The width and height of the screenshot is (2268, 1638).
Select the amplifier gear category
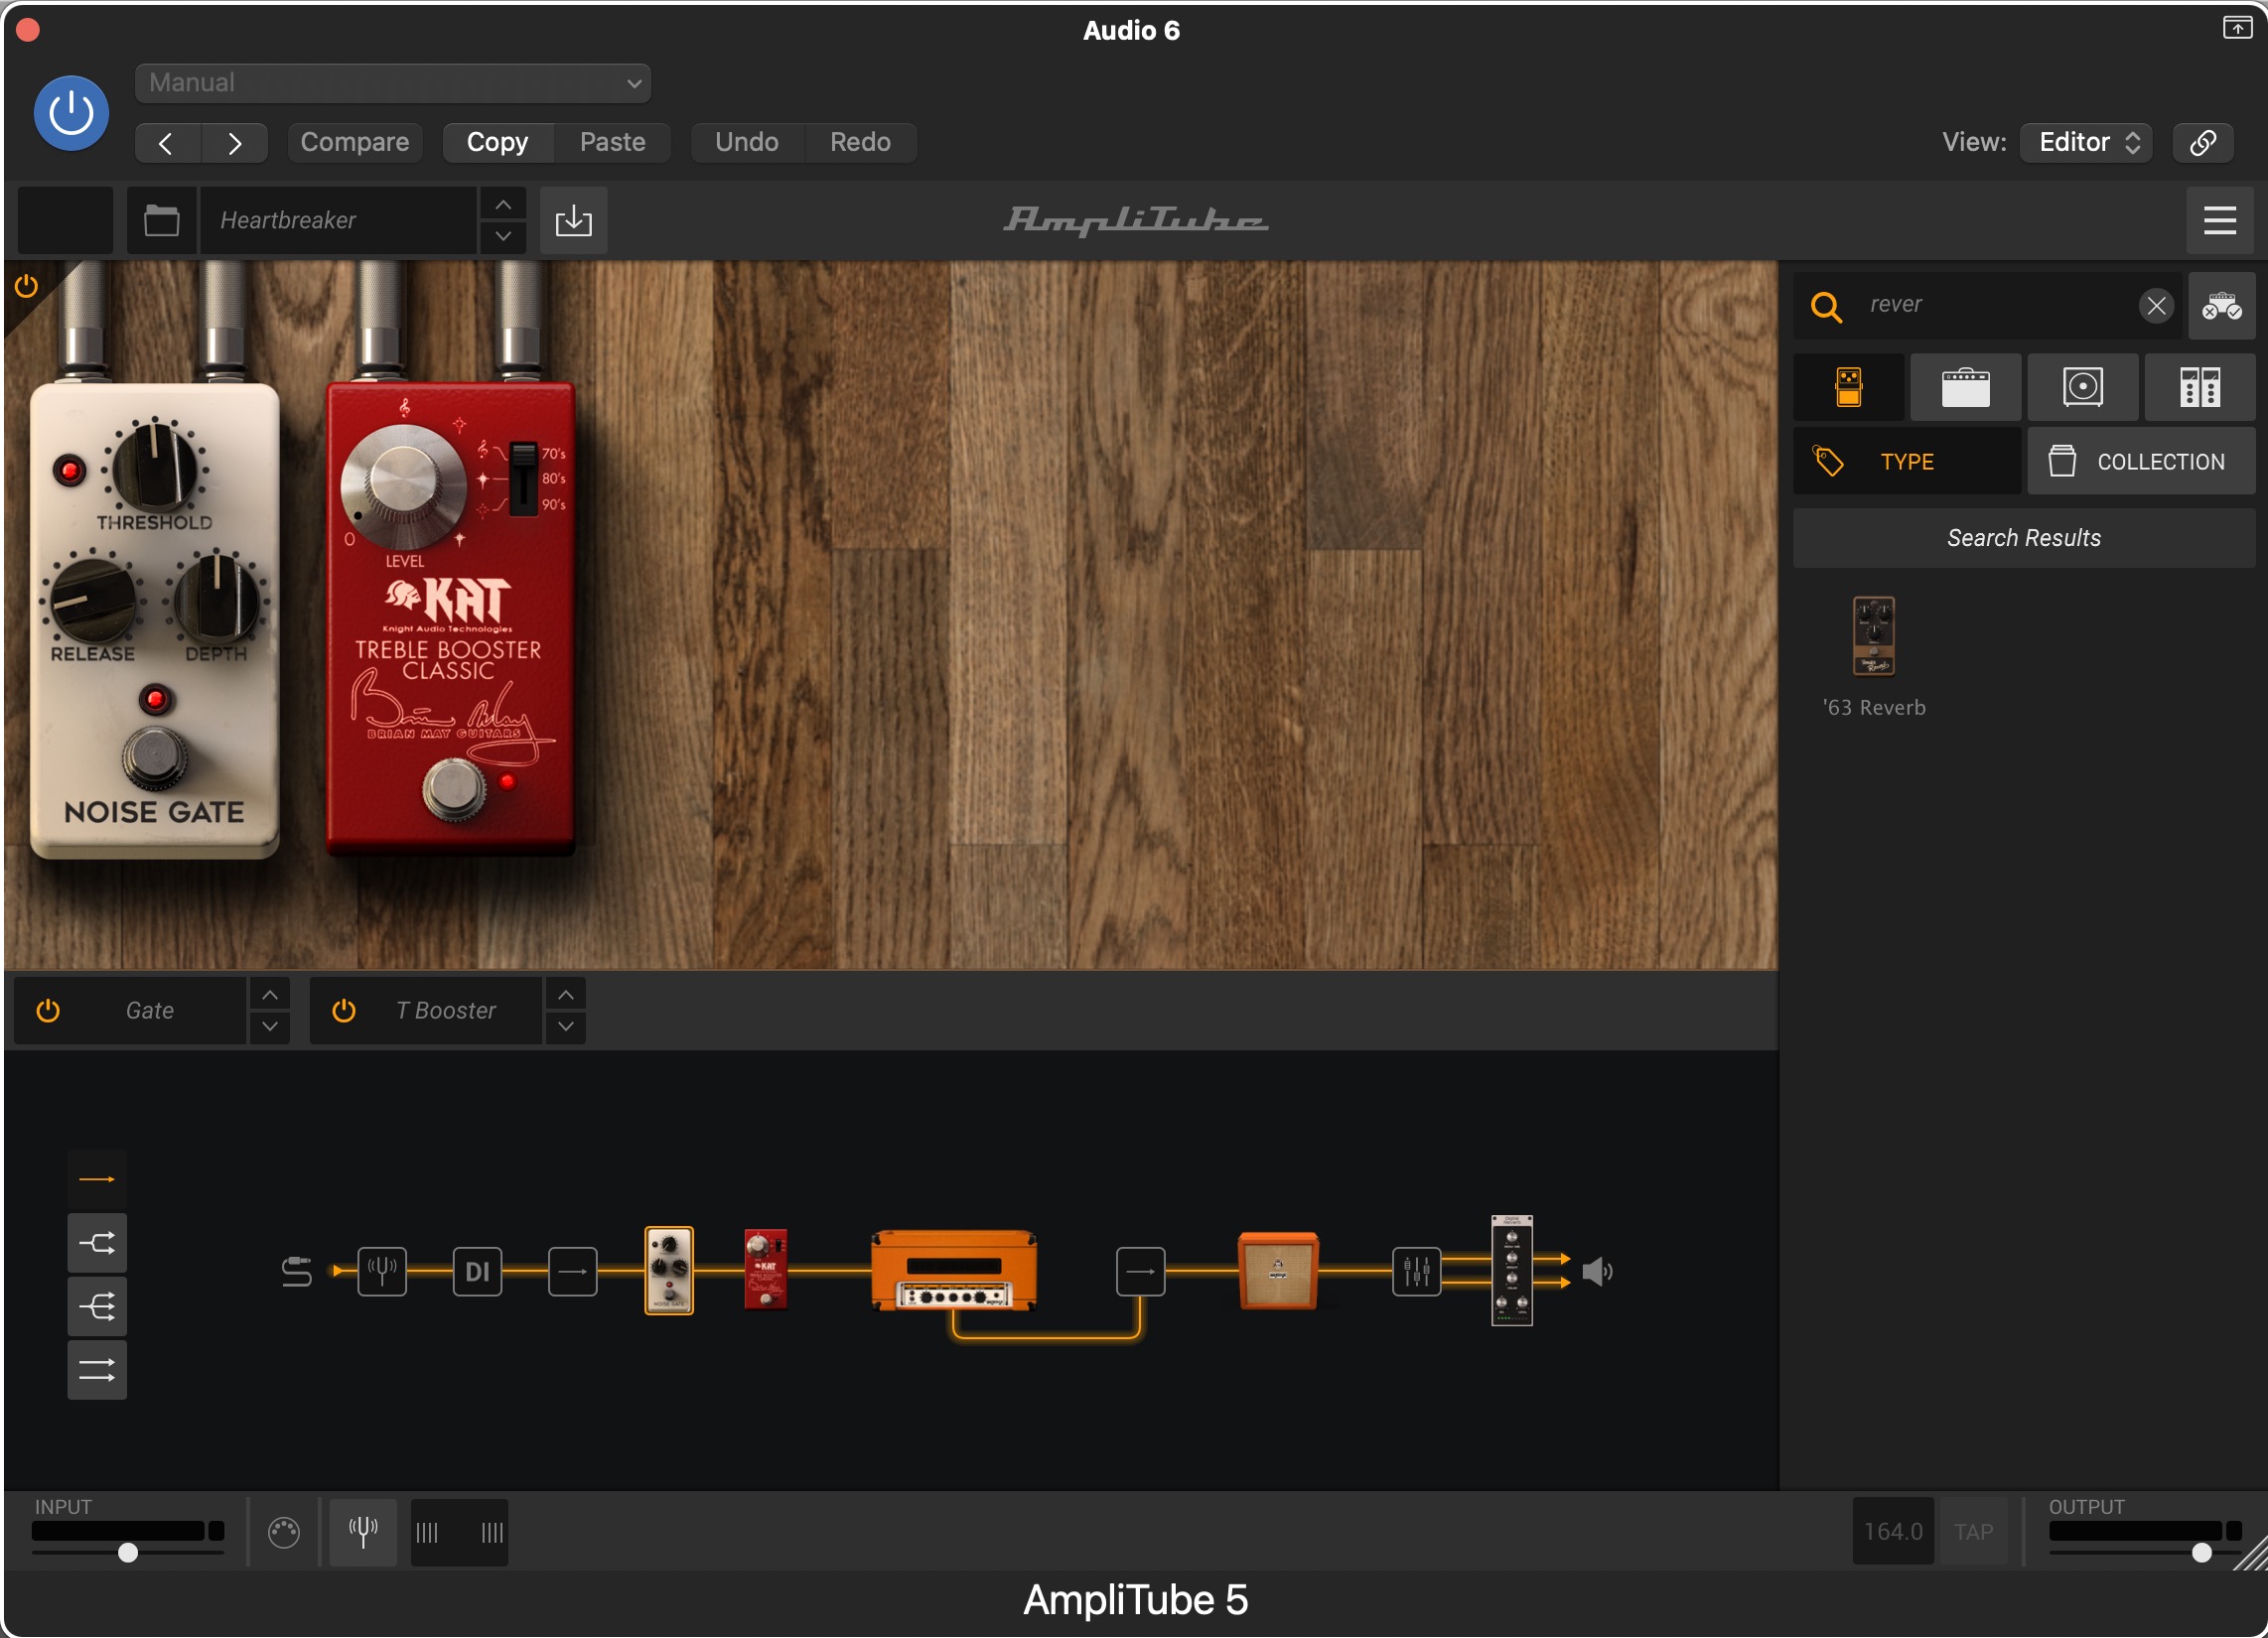[1965, 387]
